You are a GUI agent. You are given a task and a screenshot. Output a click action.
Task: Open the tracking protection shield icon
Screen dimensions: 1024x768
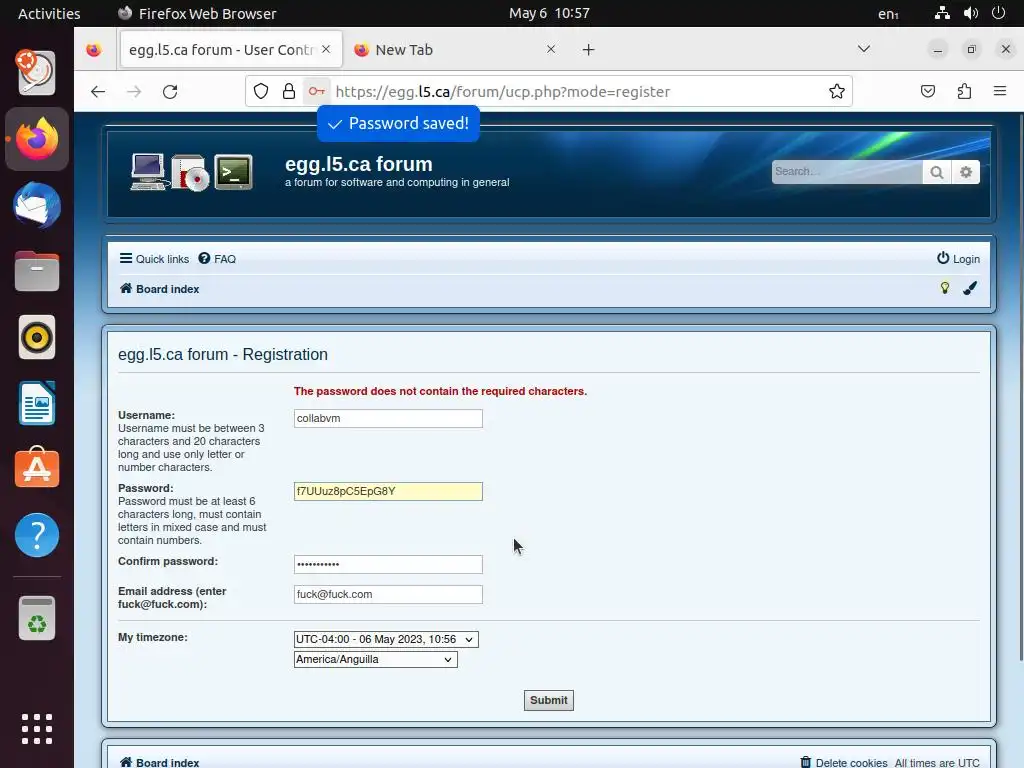[261, 91]
